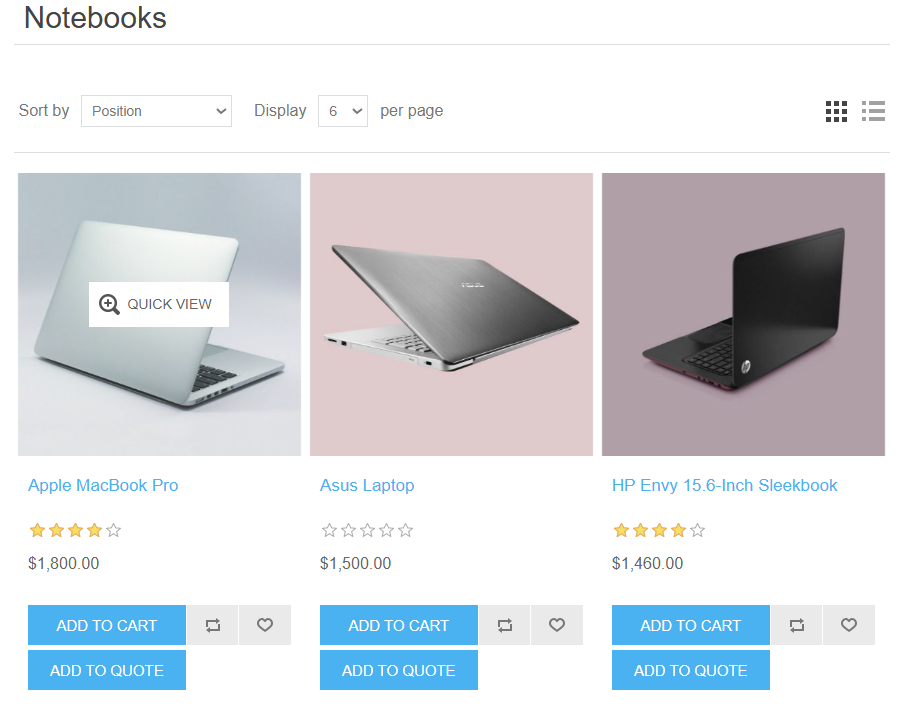Click the HP Envy Sleekbook product image
Image resolution: width=907 pixels, height=717 pixels.
(x=743, y=314)
